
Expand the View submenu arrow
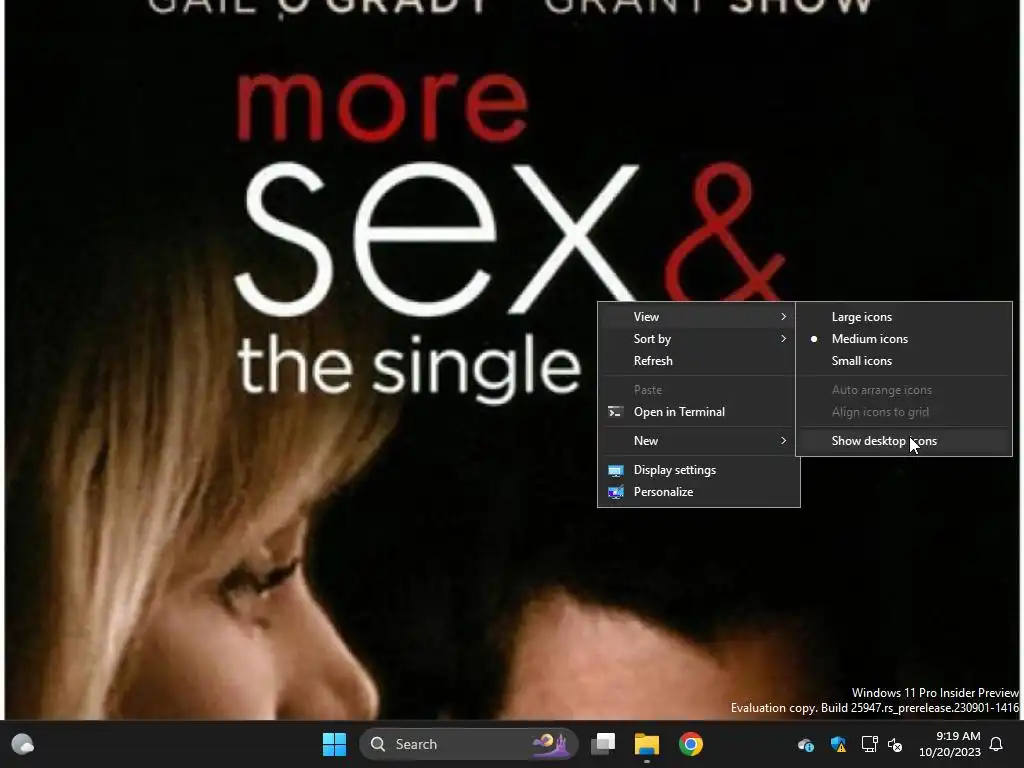pyautogui.click(x=784, y=317)
